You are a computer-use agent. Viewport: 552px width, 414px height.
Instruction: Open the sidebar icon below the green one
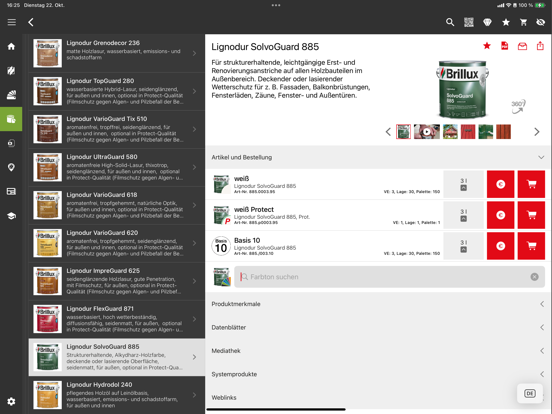(x=11, y=143)
